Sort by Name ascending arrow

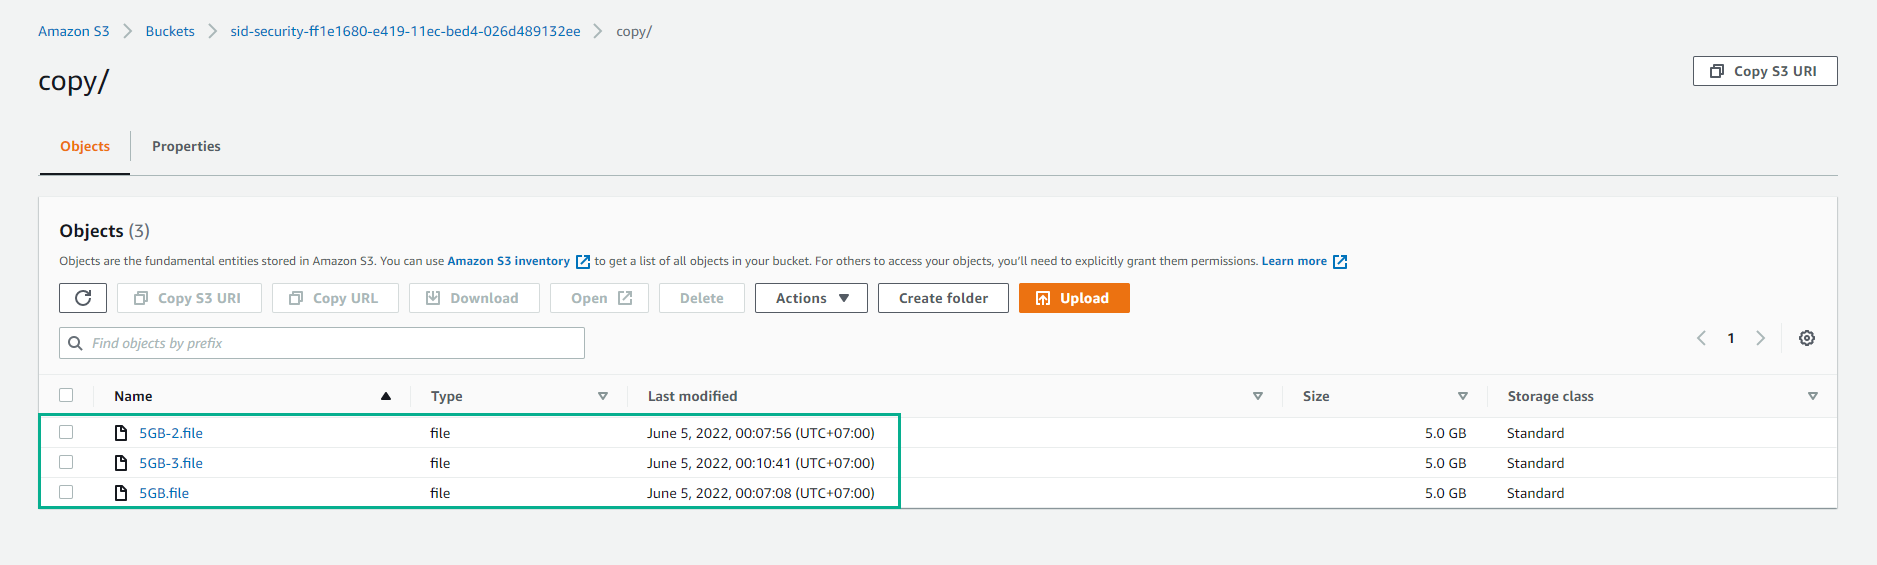point(386,396)
